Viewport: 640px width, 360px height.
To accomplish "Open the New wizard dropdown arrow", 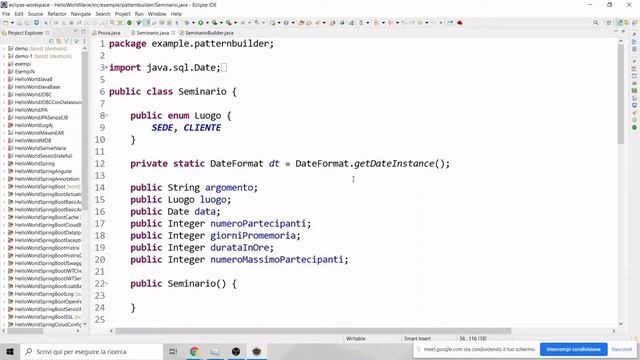I will (x=12, y=23).
